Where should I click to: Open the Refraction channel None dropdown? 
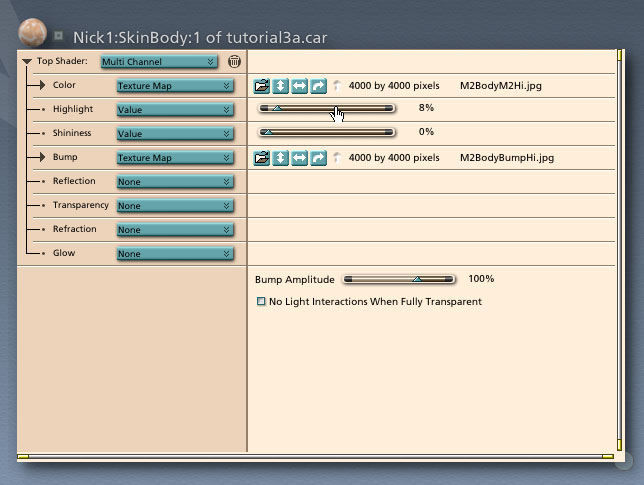point(175,230)
